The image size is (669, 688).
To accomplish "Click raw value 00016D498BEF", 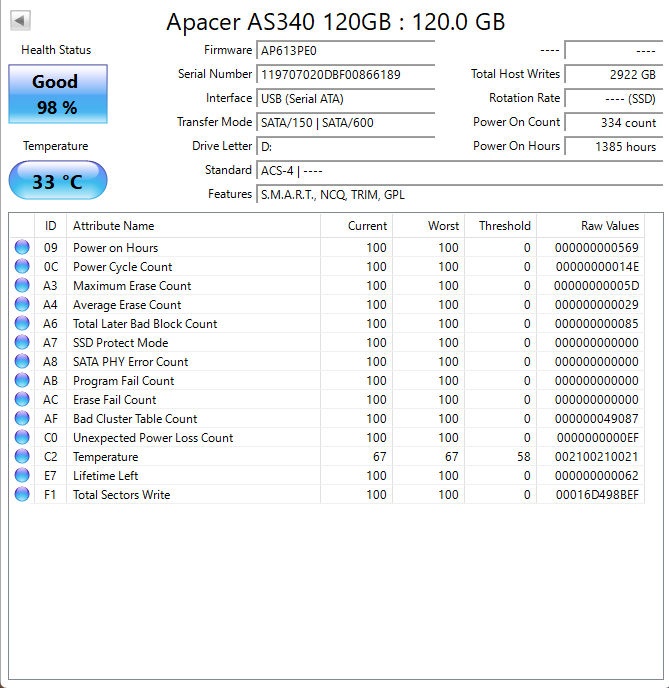I will (x=597, y=495).
